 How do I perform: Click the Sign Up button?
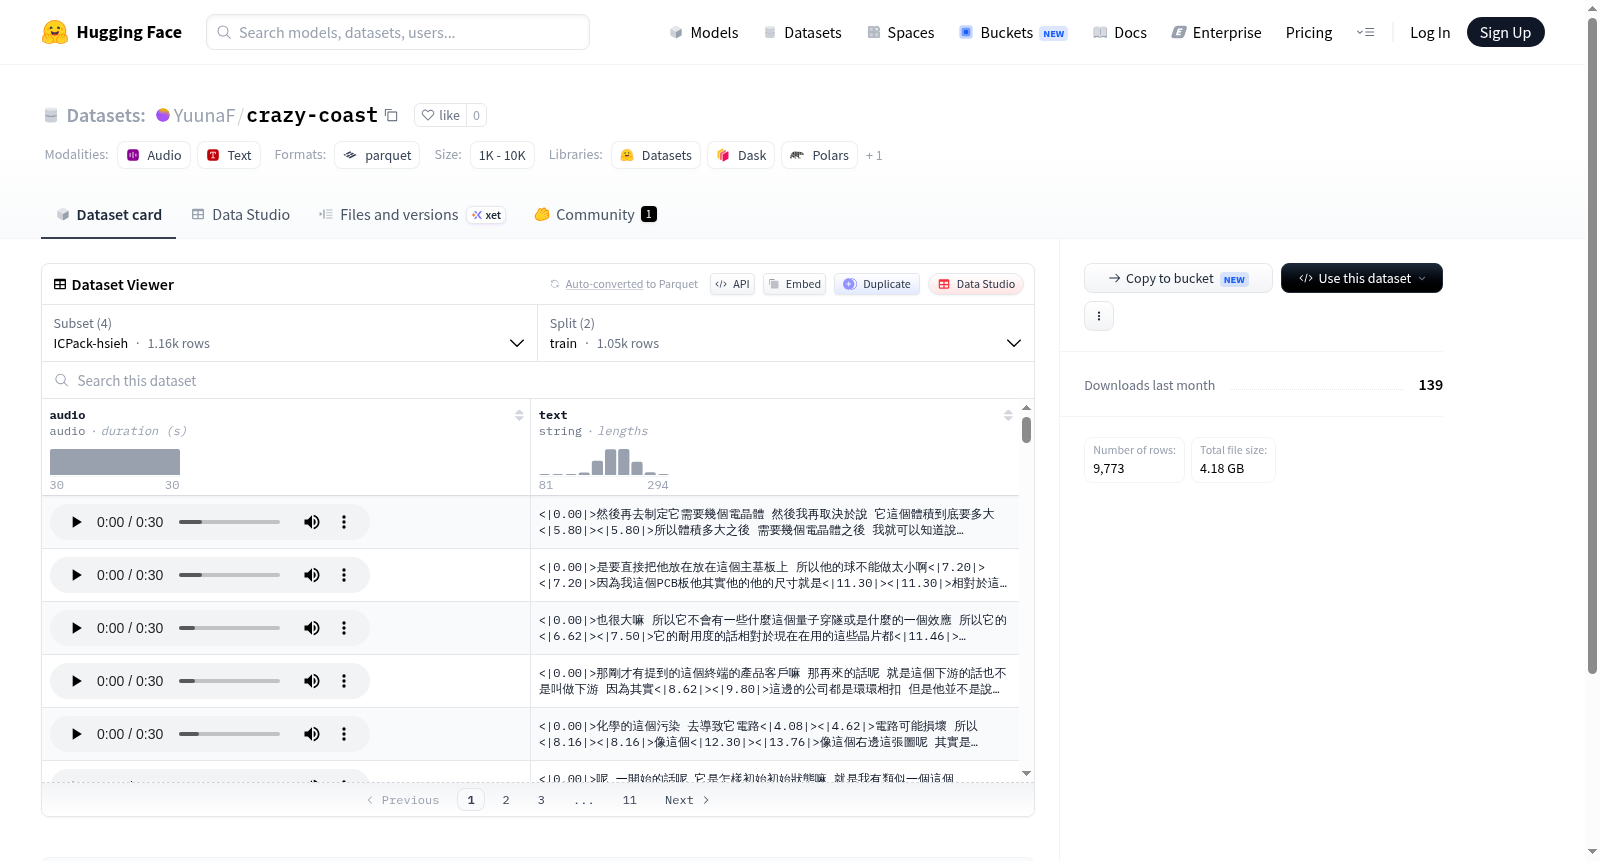click(1505, 32)
